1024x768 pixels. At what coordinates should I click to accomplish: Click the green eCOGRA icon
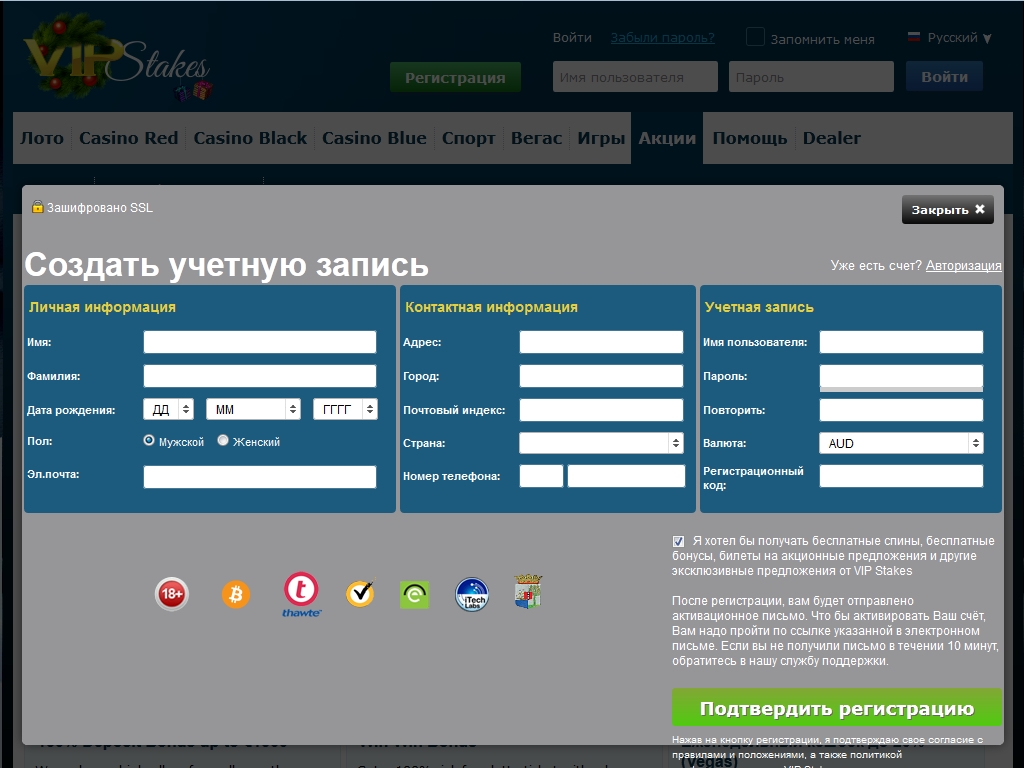414,595
